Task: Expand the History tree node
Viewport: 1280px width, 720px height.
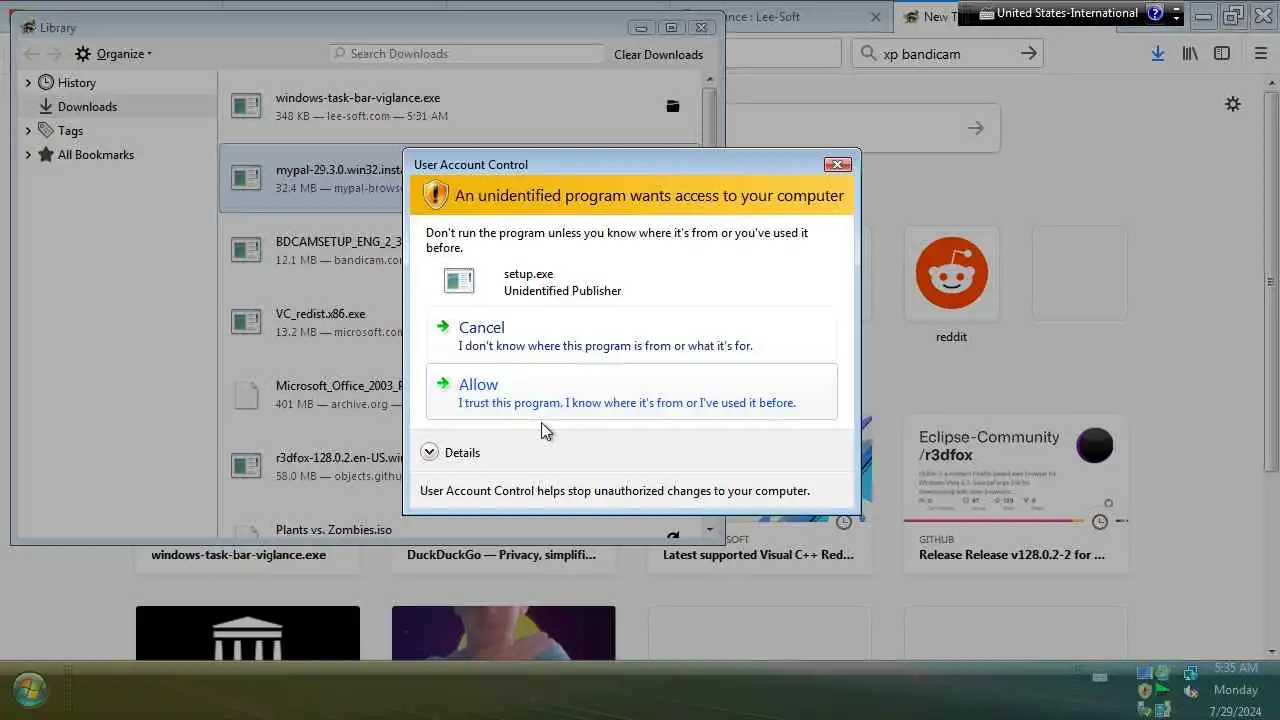Action: click(x=28, y=83)
